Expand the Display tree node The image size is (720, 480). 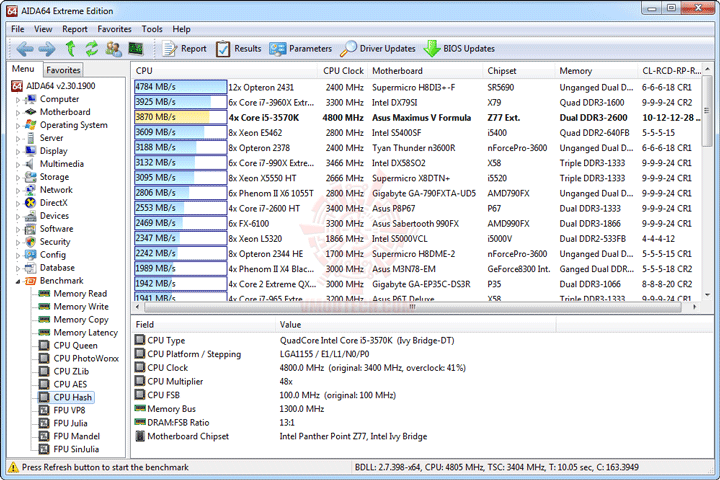(18, 151)
